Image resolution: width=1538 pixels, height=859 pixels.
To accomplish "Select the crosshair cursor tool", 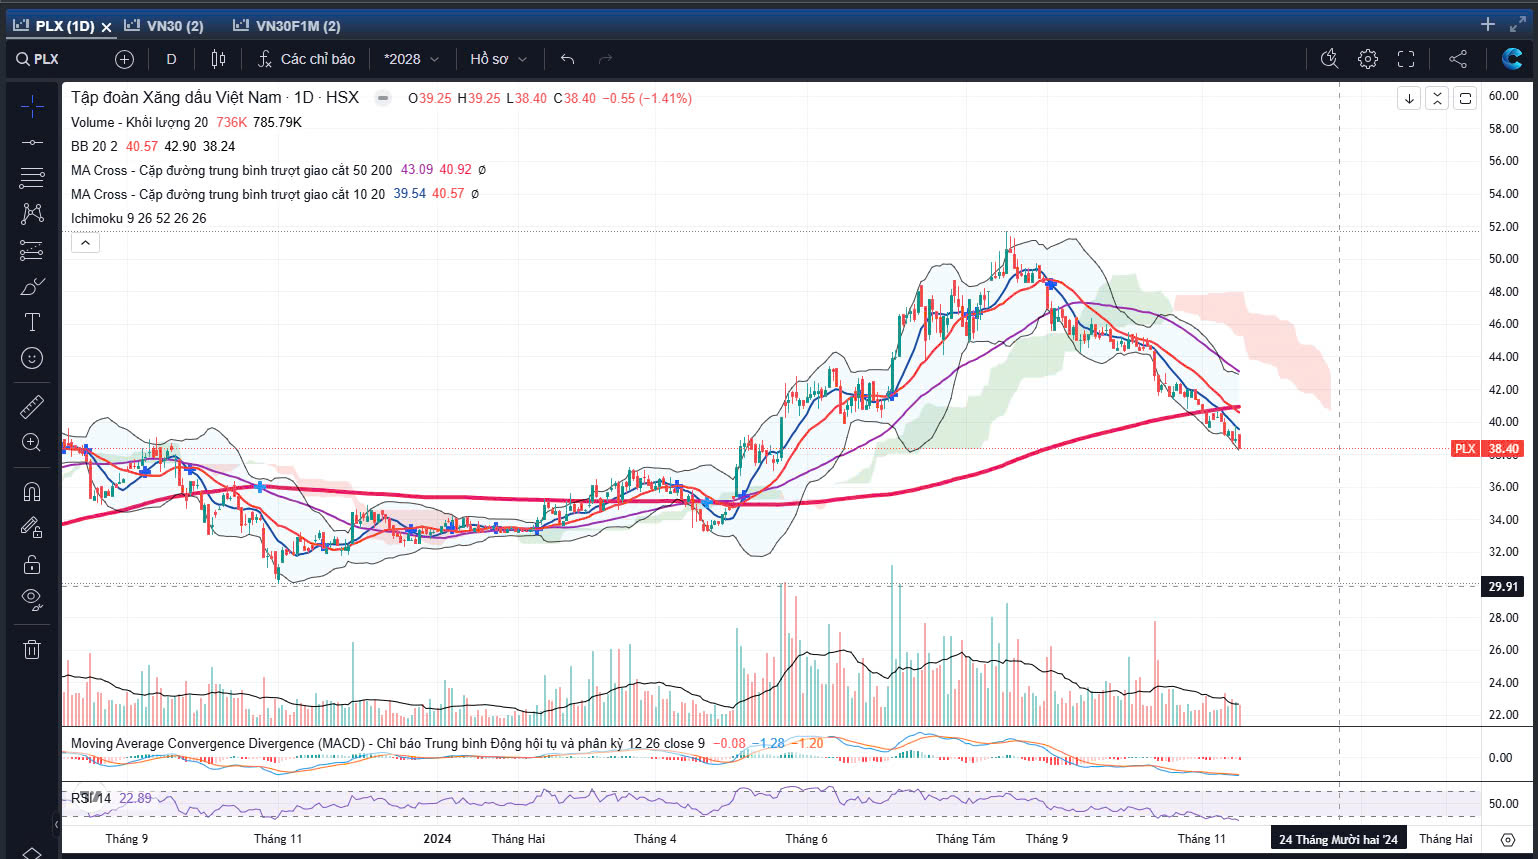I will click(x=32, y=106).
